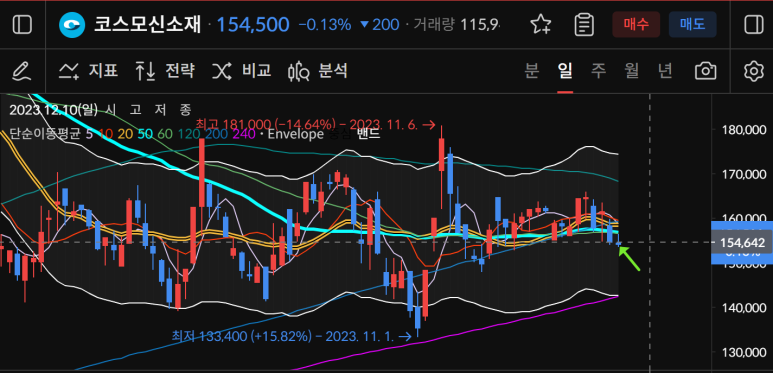
Task: Select moving average period 5
Action: (x=89, y=134)
